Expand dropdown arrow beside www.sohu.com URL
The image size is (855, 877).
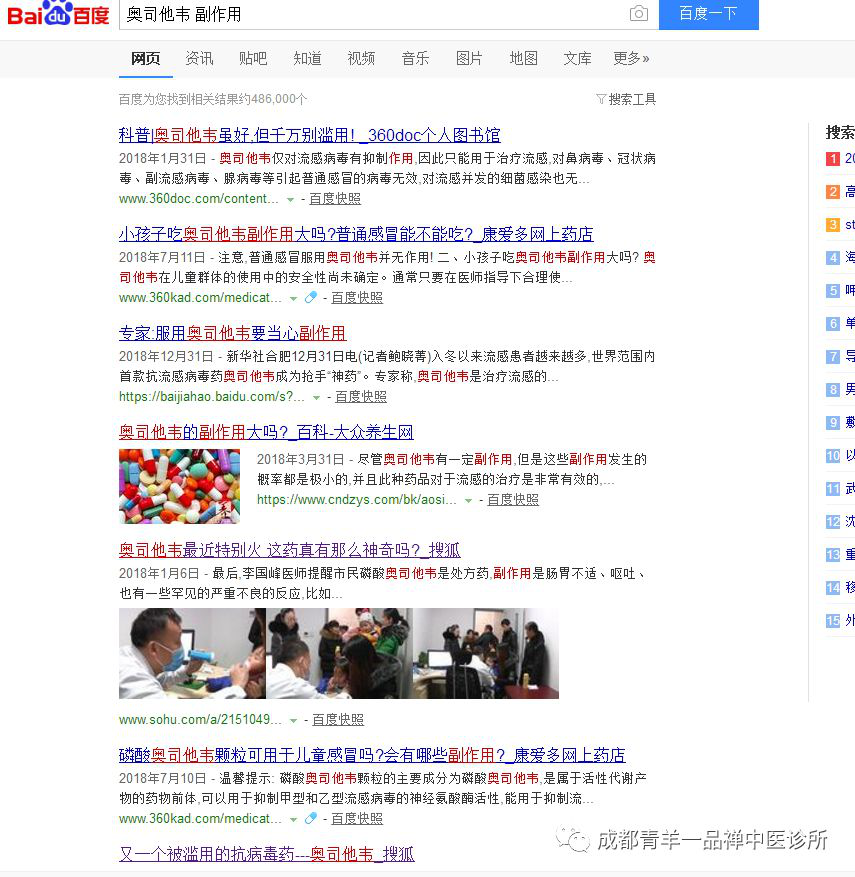pos(293,720)
